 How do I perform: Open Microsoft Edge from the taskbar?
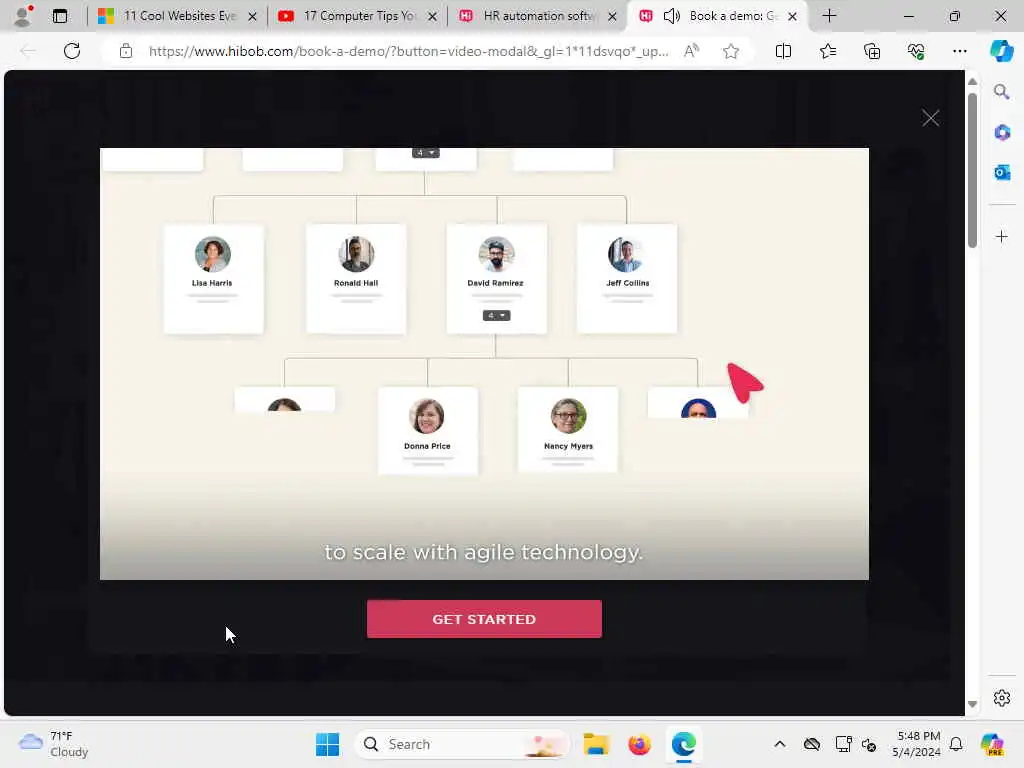[683, 744]
